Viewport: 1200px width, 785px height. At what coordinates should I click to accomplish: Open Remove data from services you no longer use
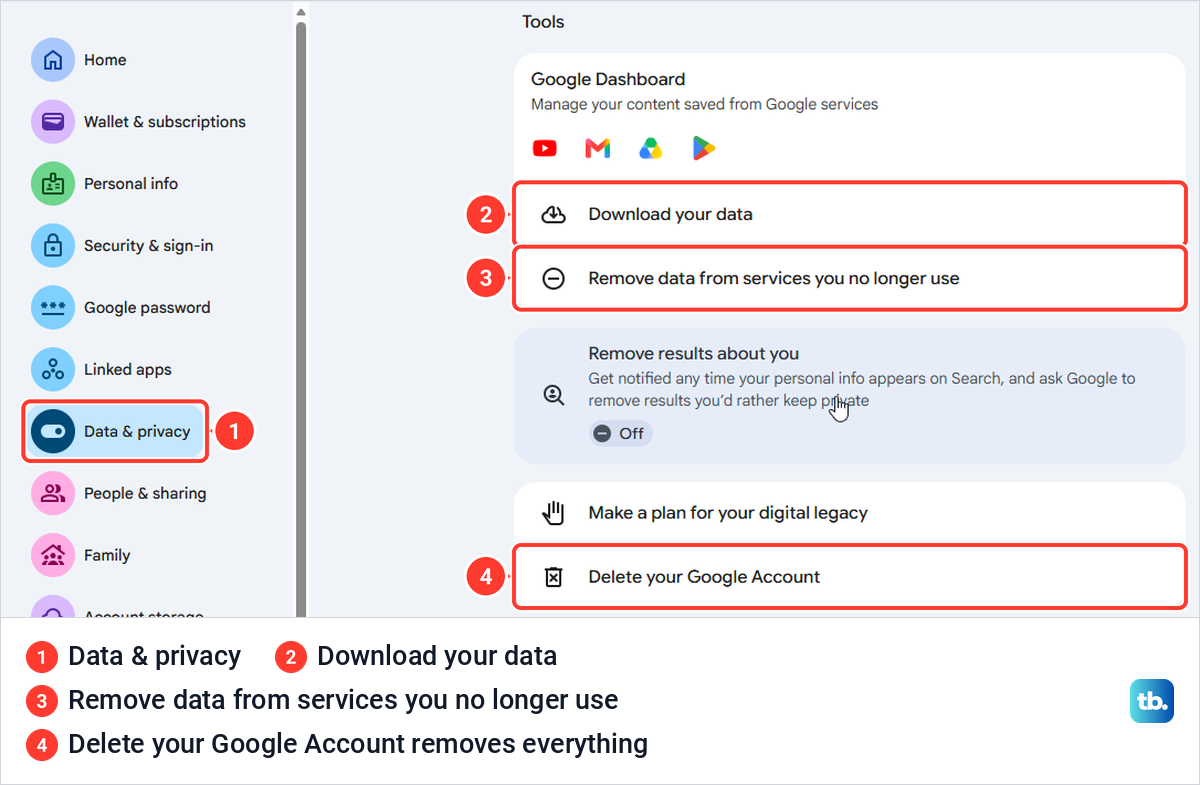(x=849, y=279)
